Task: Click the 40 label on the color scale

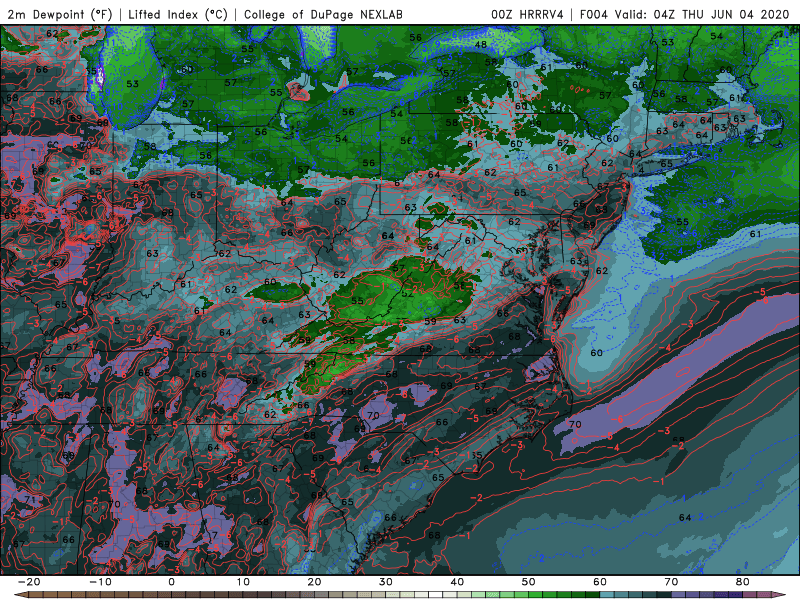Action: coord(457,582)
